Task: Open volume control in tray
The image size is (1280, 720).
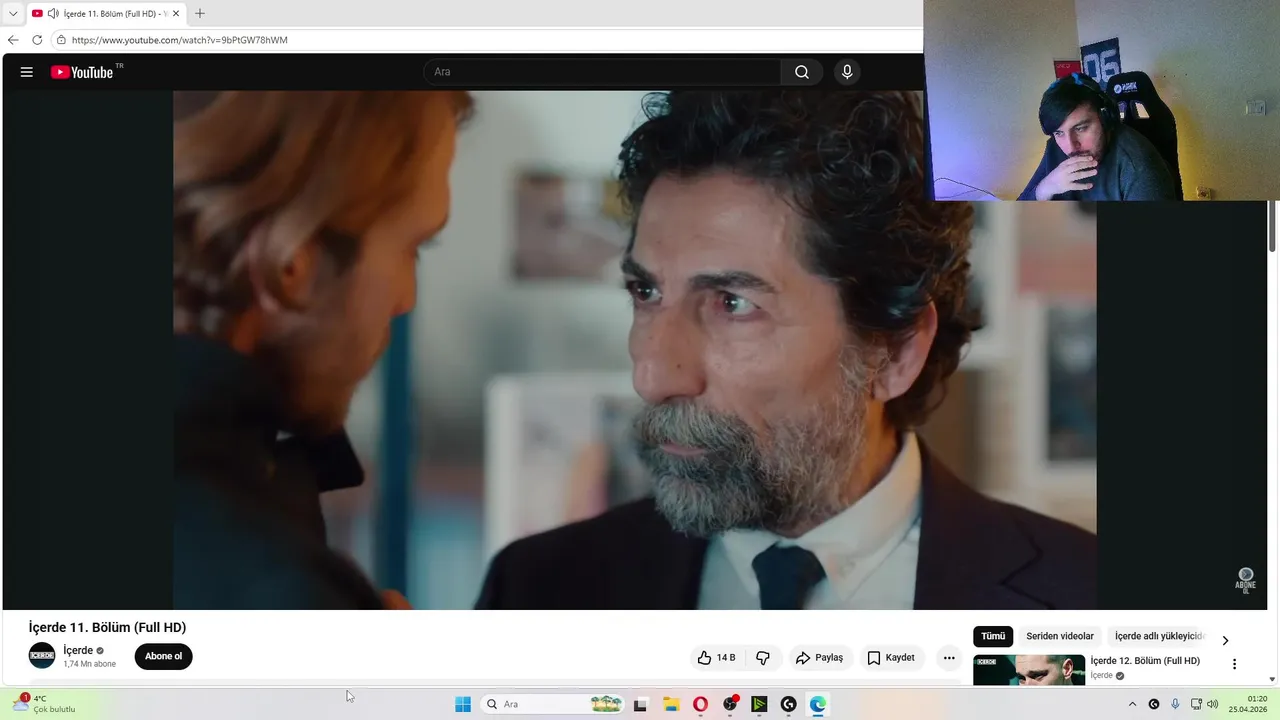Action: pyautogui.click(x=1213, y=704)
